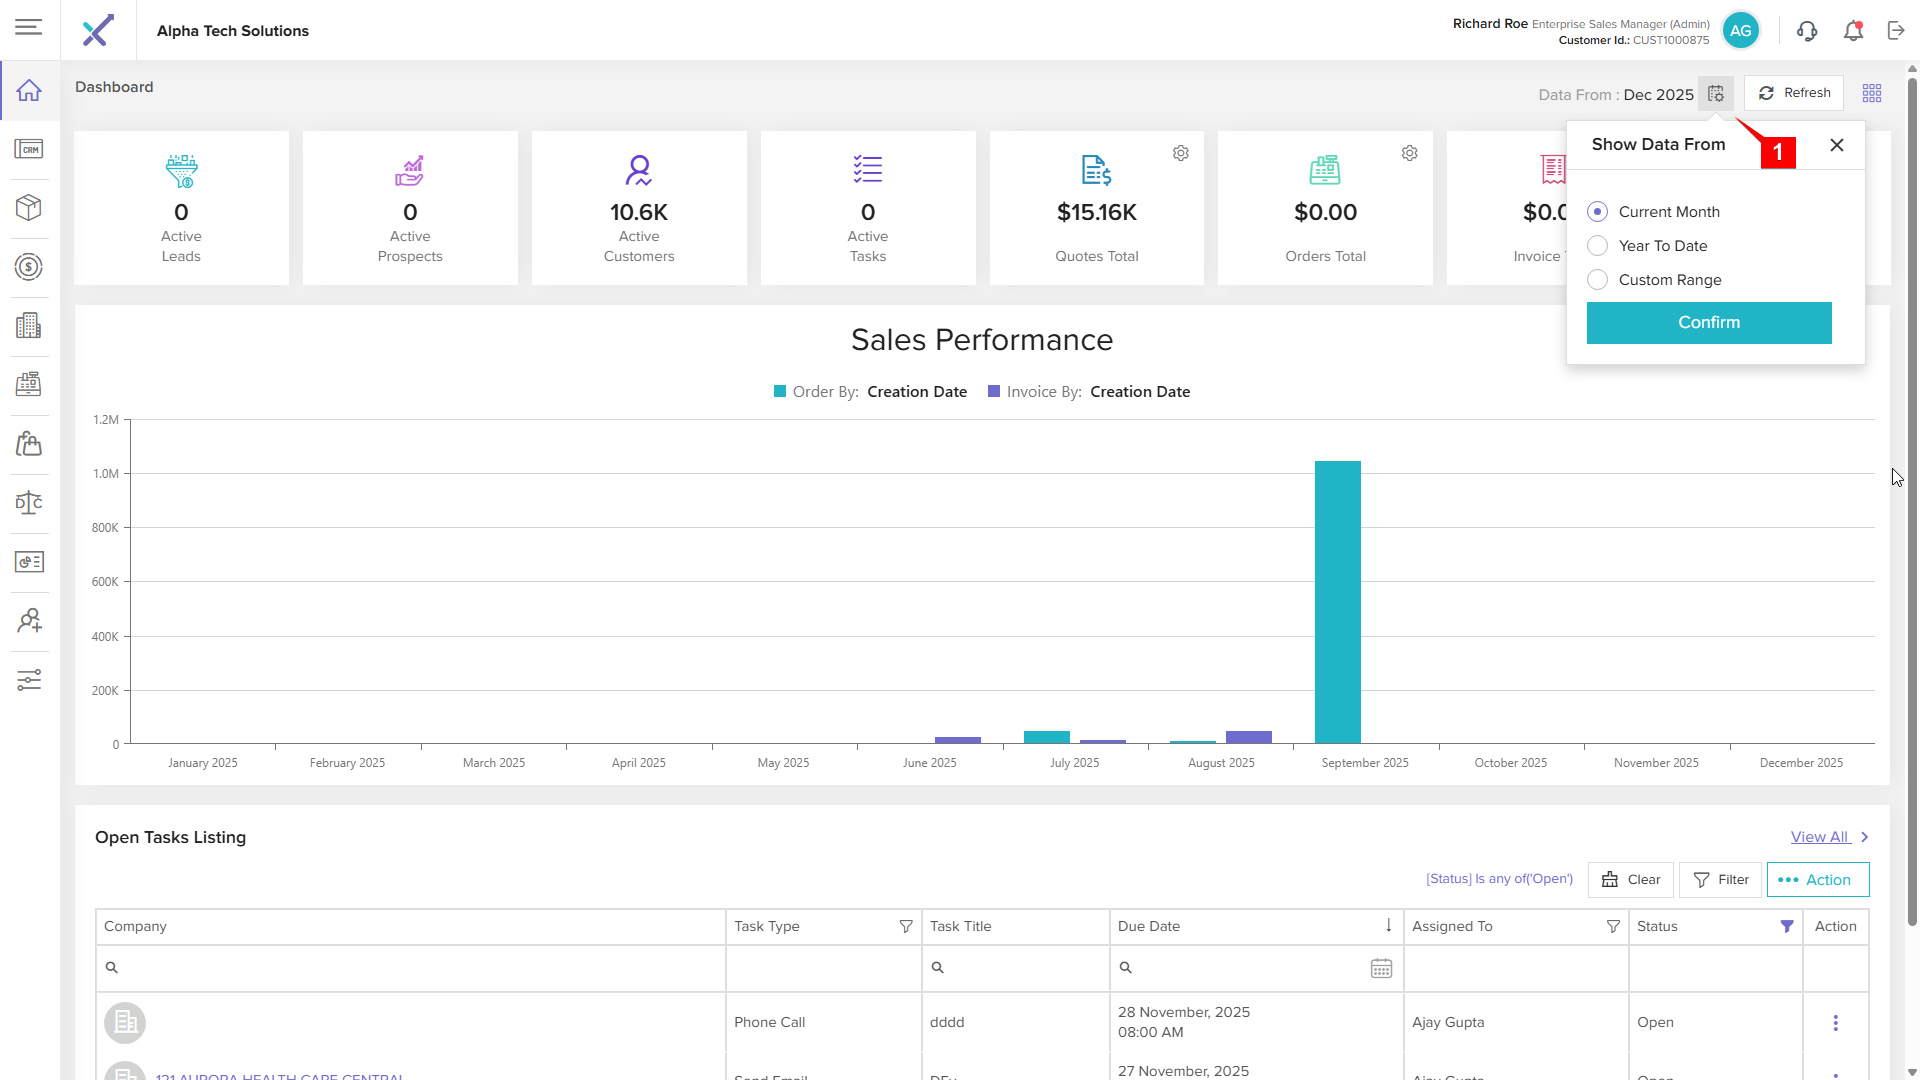Open the Assigned To column filter
Viewport: 1920px width, 1080px height.
click(1613, 927)
